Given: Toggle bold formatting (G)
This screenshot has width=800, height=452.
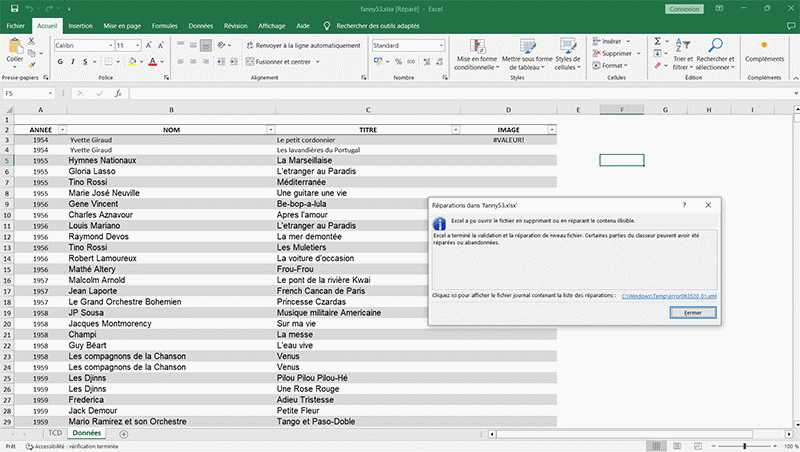Looking at the screenshot, I should coord(60,61).
